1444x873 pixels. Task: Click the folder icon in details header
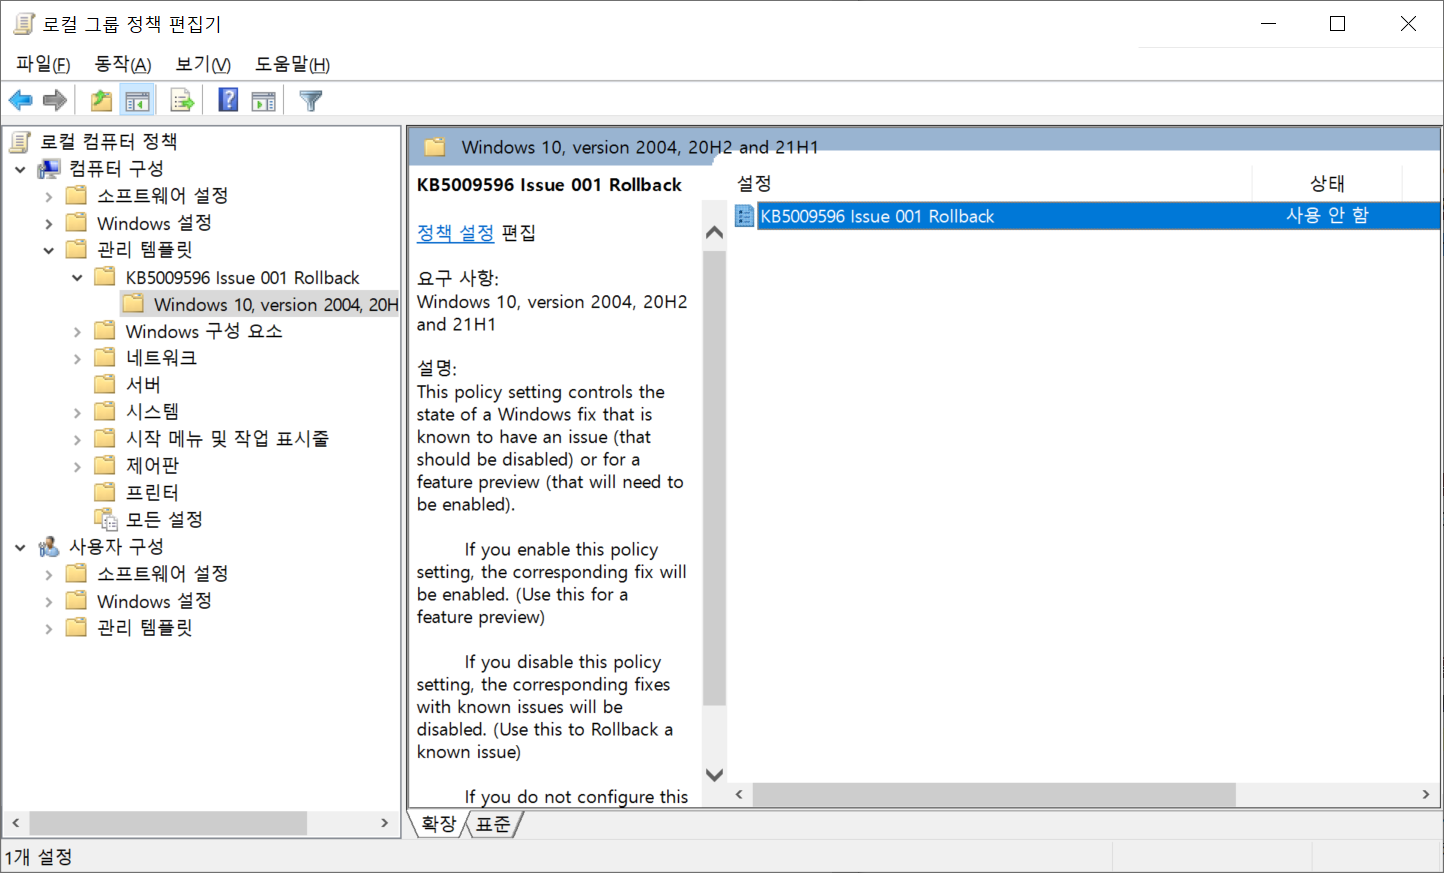pyautogui.click(x=435, y=147)
